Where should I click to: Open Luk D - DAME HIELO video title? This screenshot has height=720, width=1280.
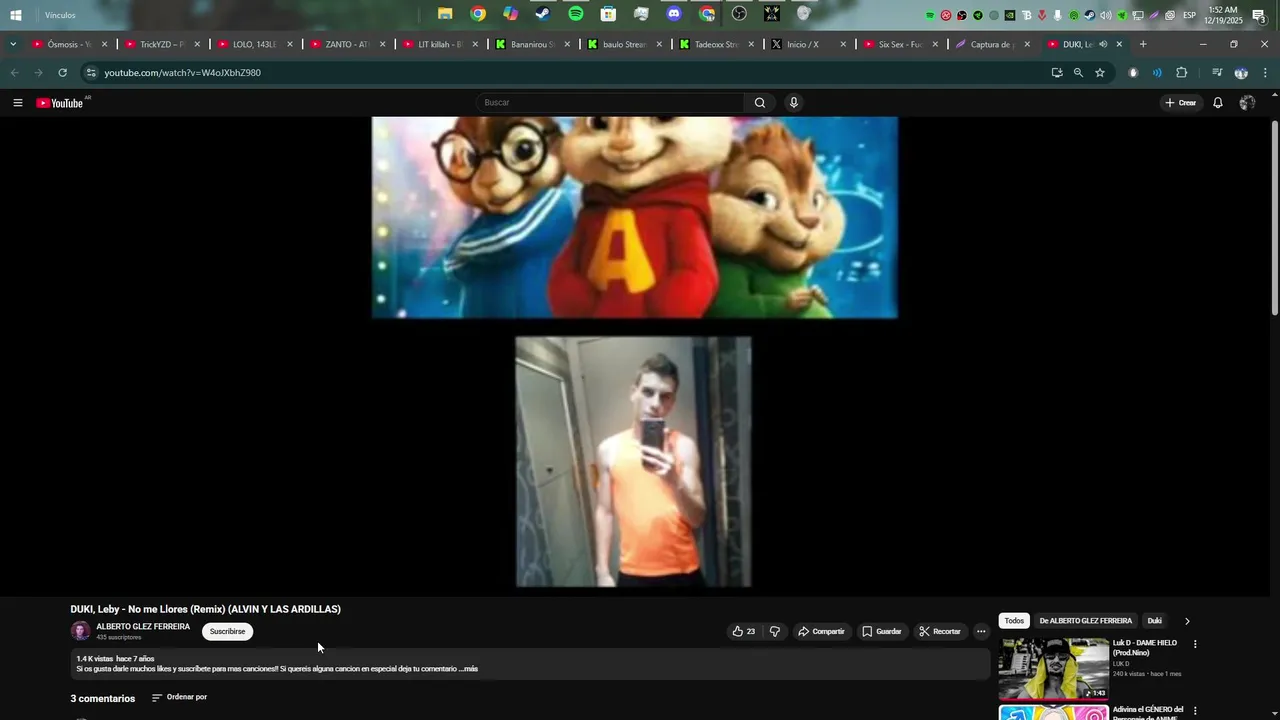click(x=1145, y=648)
